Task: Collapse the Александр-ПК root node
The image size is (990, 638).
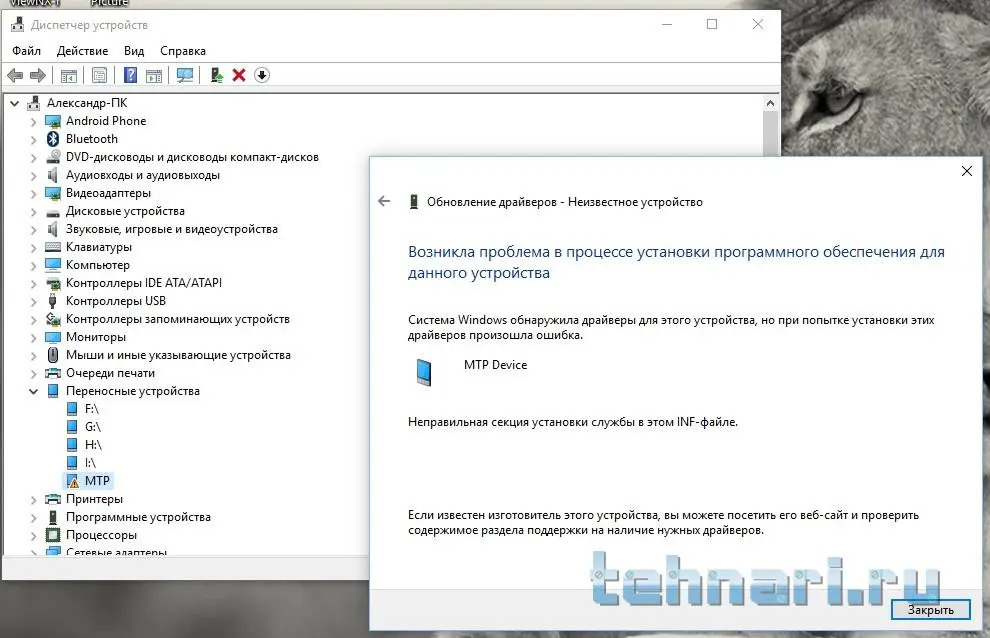Action: 15,103
